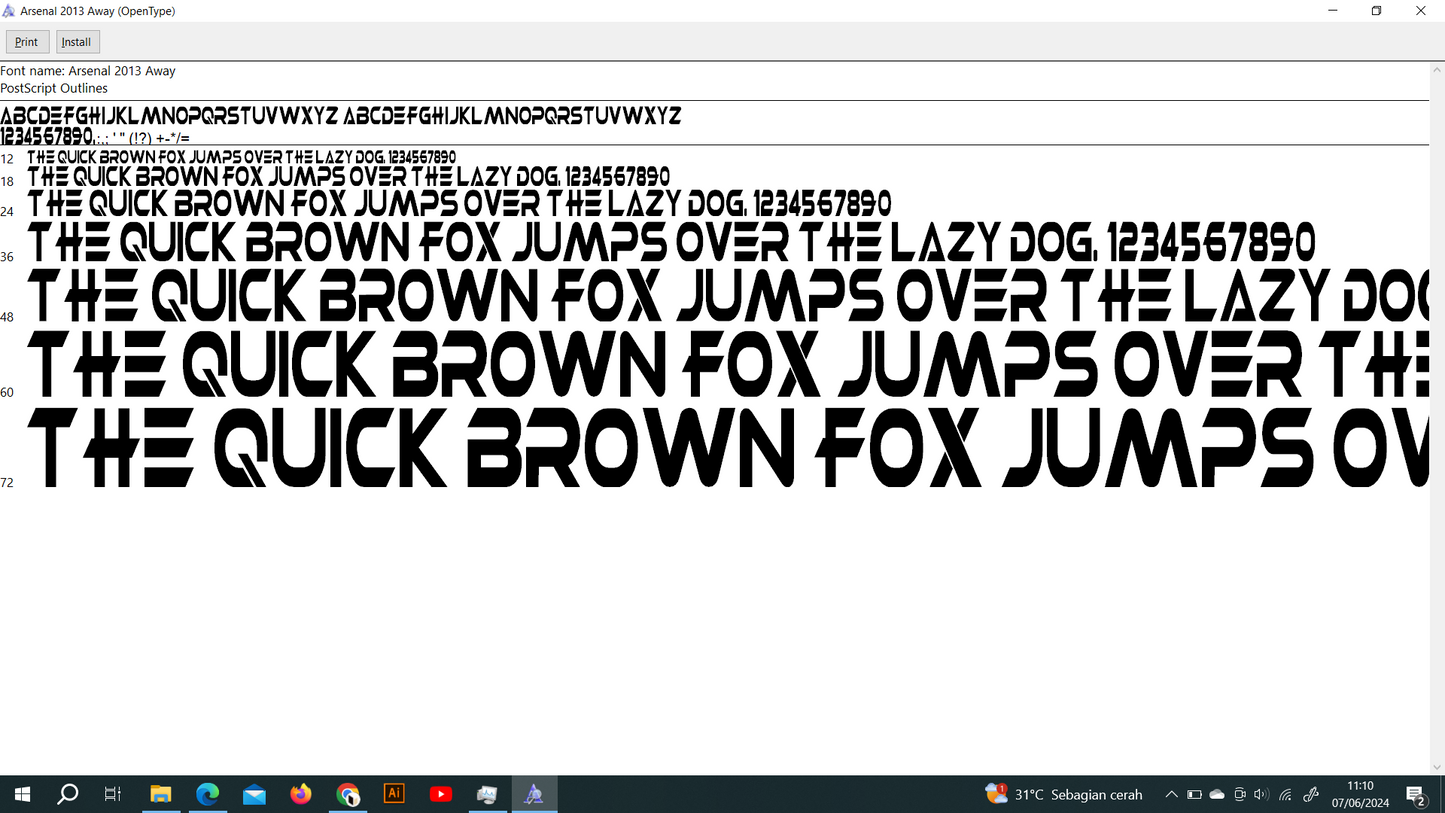Launch Firefox from the taskbar

click(x=301, y=795)
